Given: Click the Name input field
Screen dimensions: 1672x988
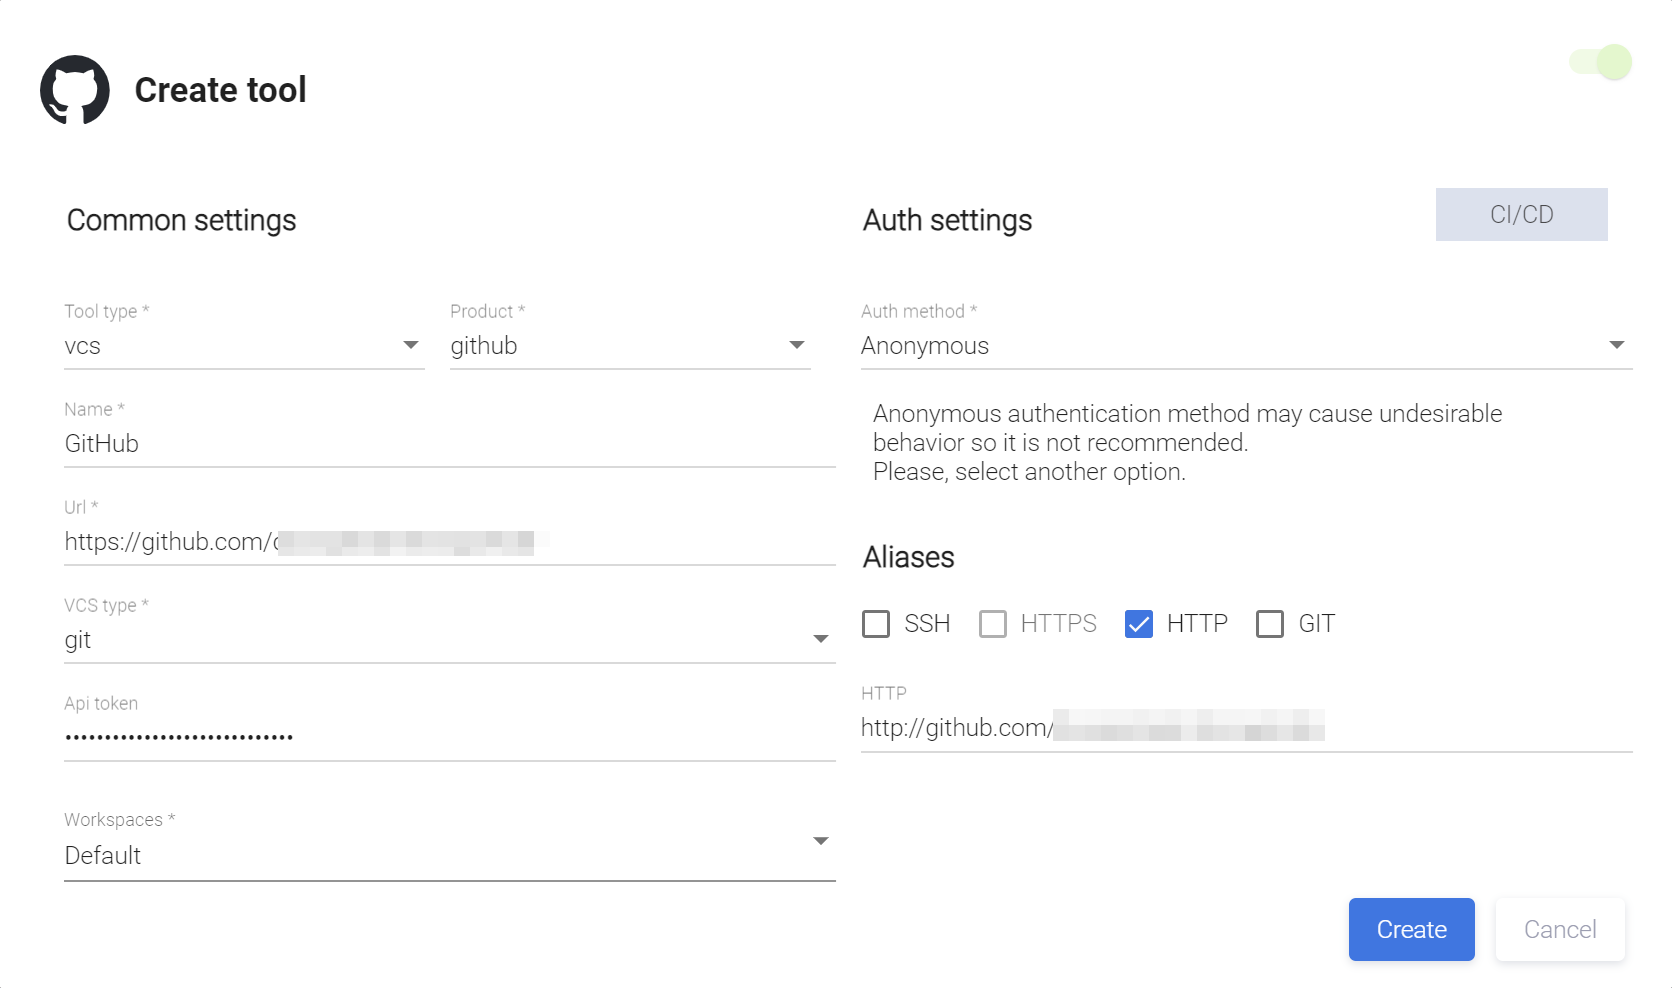Looking at the screenshot, I should 448,444.
